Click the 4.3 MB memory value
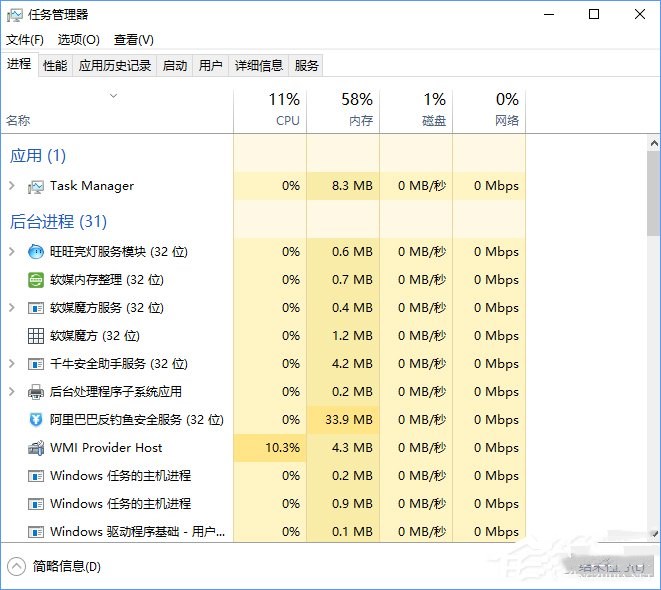This screenshot has width=661, height=590. coord(352,448)
